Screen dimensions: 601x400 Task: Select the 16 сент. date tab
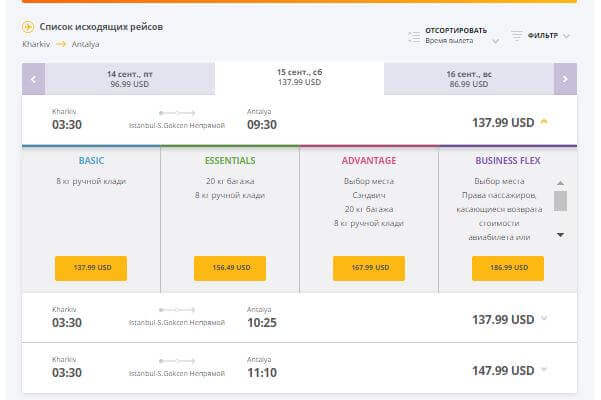pyautogui.click(x=469, y=79)
